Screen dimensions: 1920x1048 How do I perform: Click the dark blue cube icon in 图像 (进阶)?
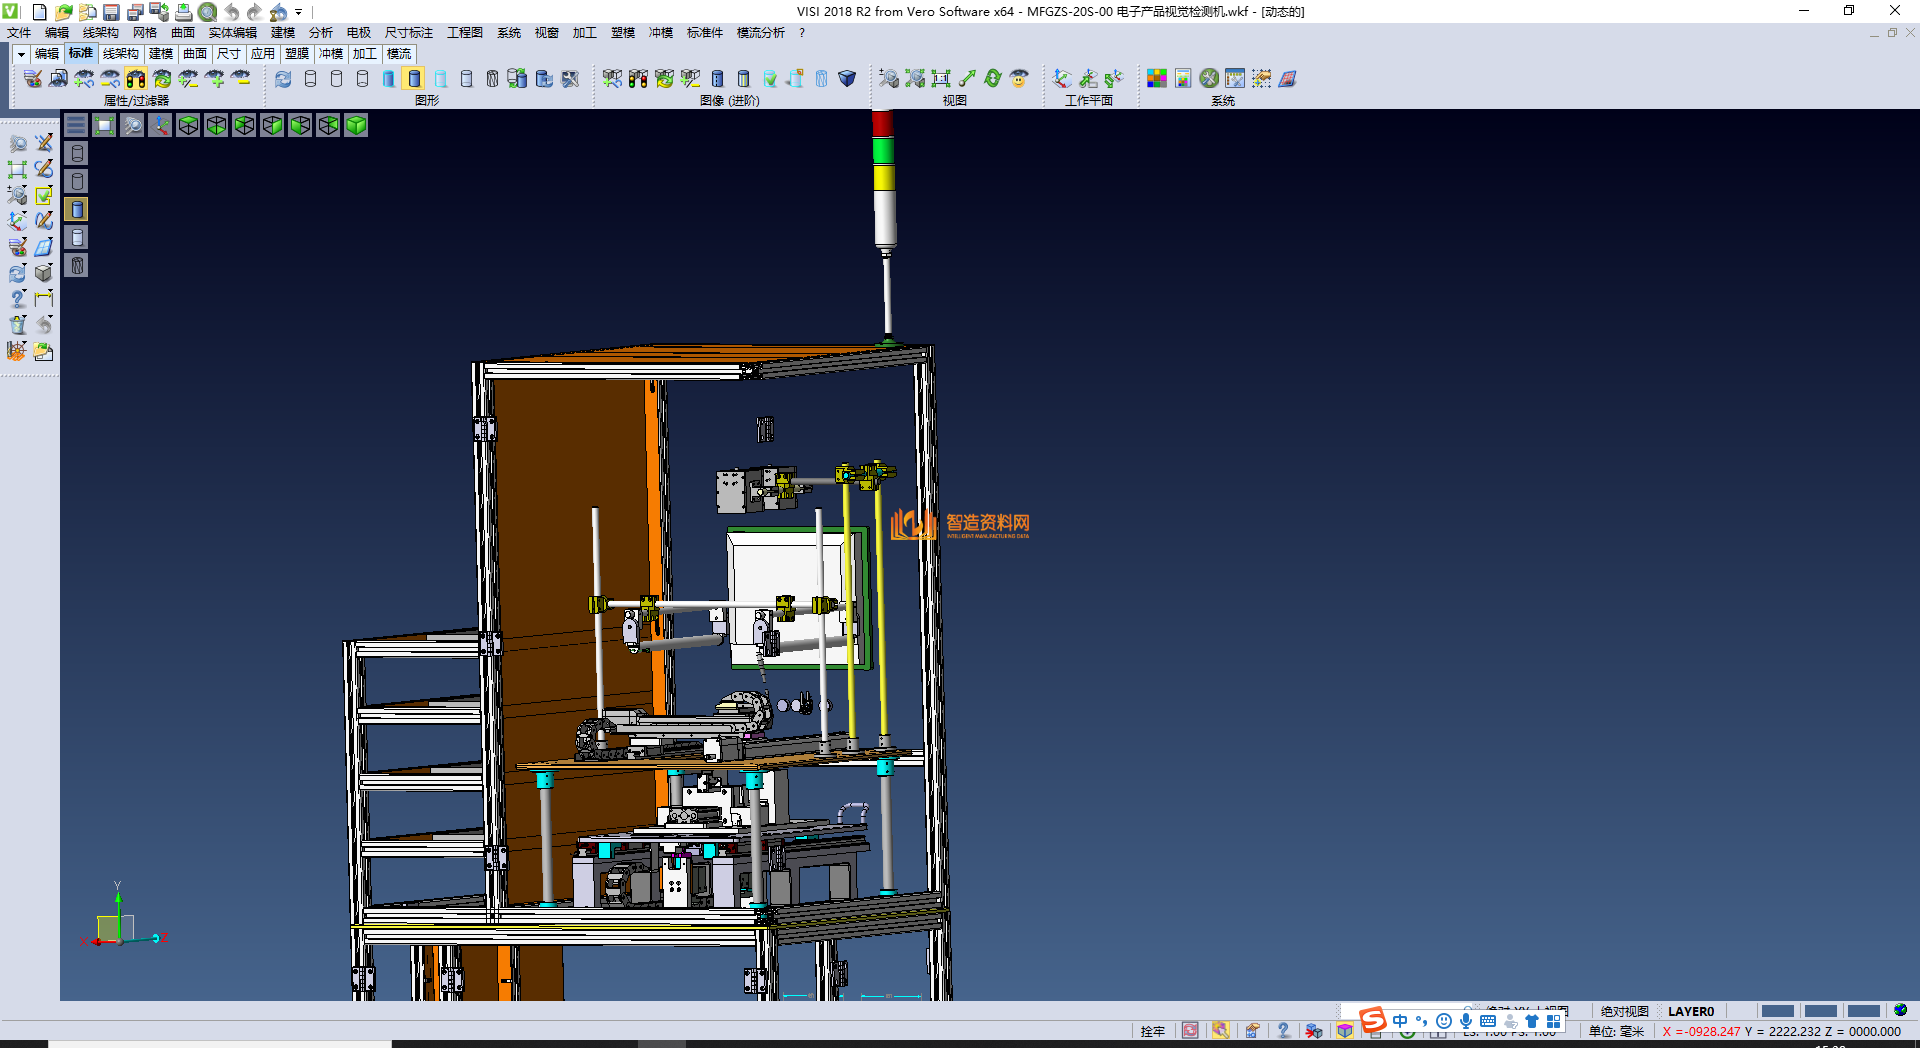tap(847, 79)
